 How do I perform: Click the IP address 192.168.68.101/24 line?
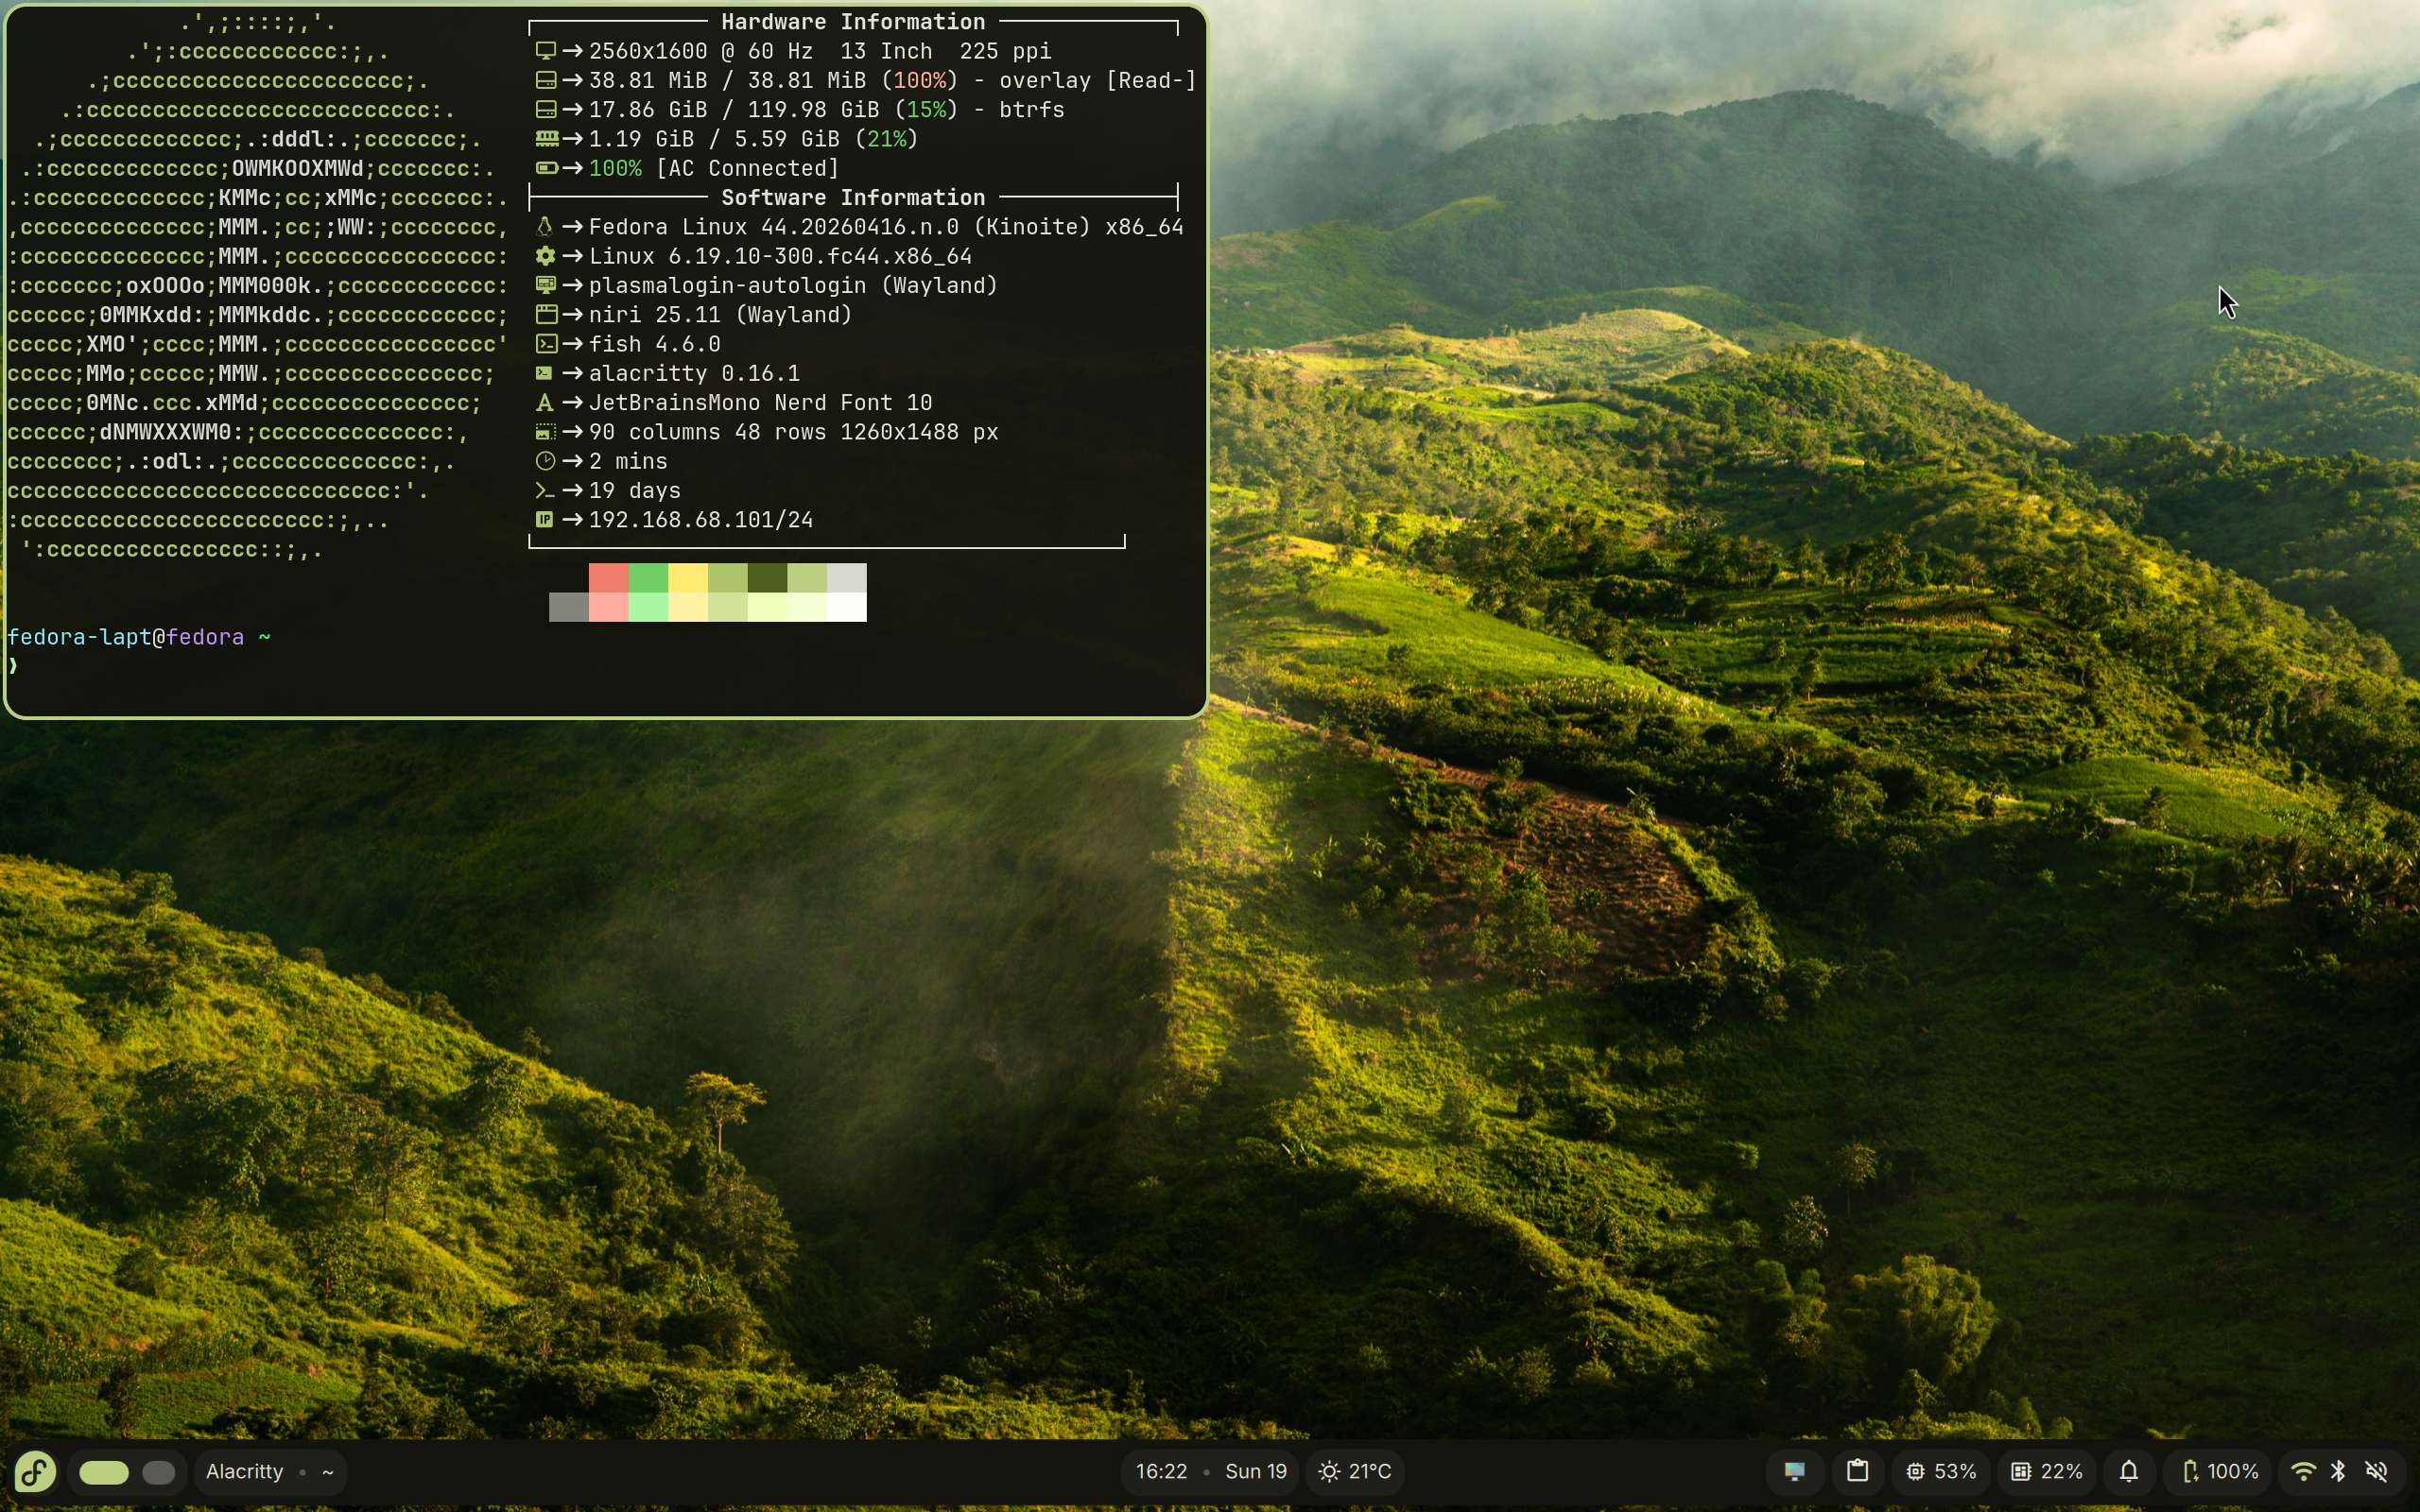tap(700, 520)
